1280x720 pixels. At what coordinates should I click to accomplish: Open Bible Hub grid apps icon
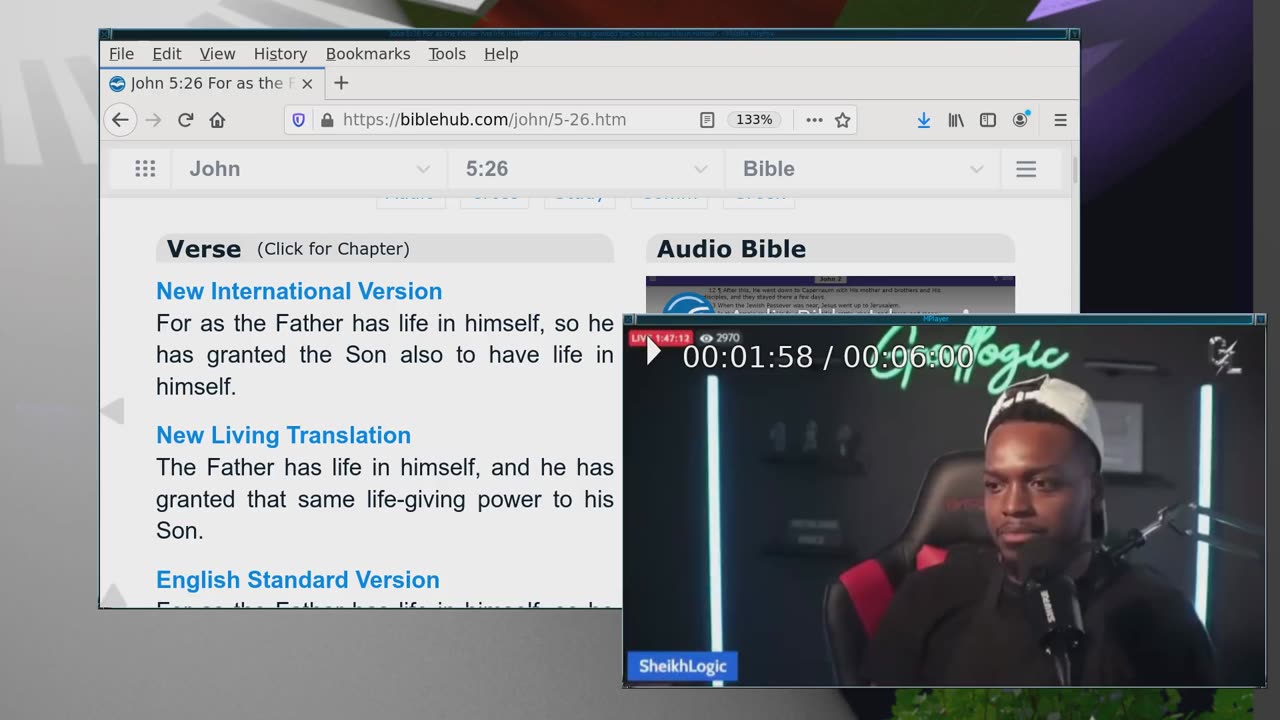tap(145, 169)
